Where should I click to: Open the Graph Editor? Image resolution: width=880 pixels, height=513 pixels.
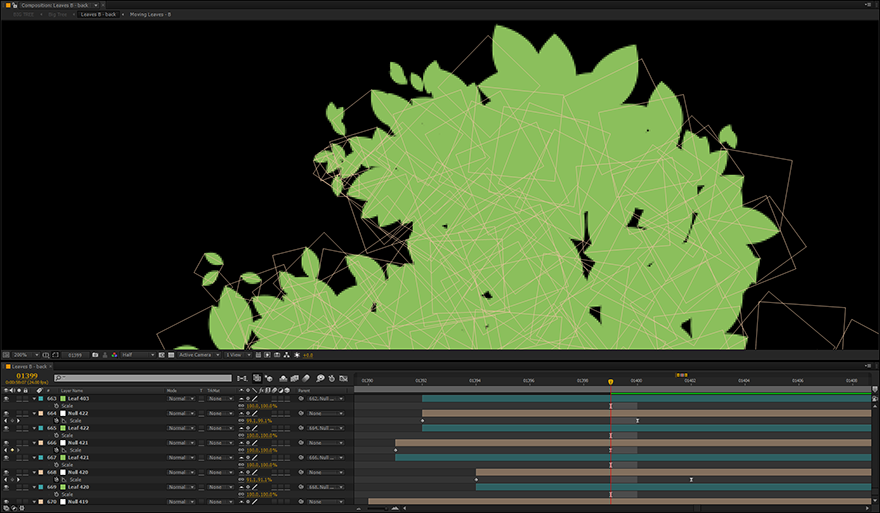click(x=343, y=378)
